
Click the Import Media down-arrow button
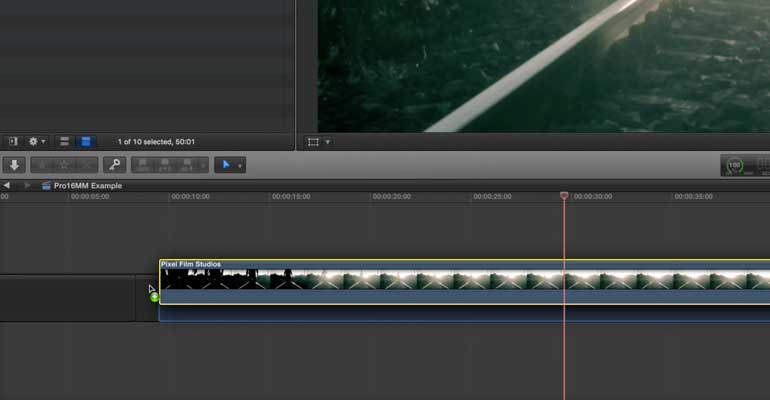click(14, 165)
